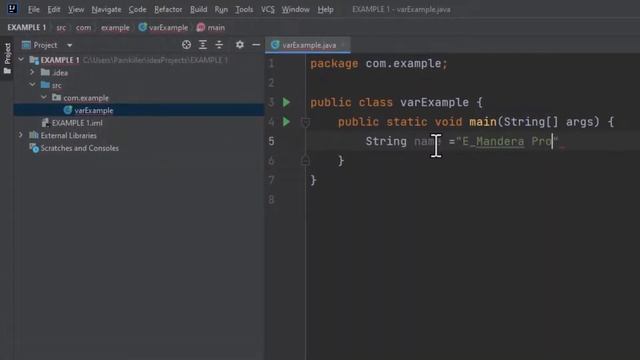
Task: Open the Edit menu
Action: pyautogui.click(x=53, y=9)
